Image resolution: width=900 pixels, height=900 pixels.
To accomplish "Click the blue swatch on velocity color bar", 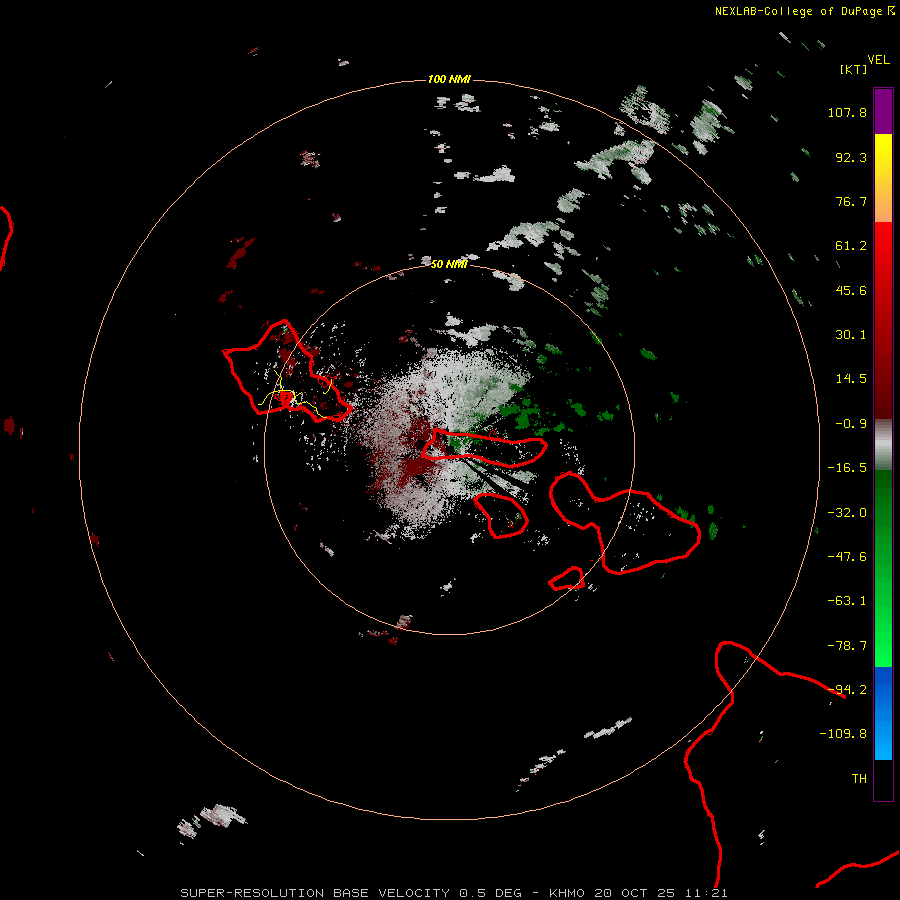I will [883, 713].
